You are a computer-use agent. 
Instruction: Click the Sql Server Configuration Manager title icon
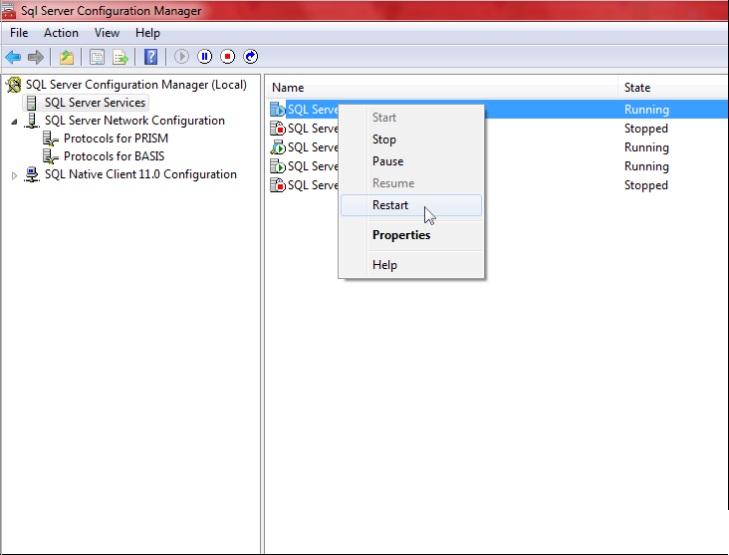click(x=8, y=10)
